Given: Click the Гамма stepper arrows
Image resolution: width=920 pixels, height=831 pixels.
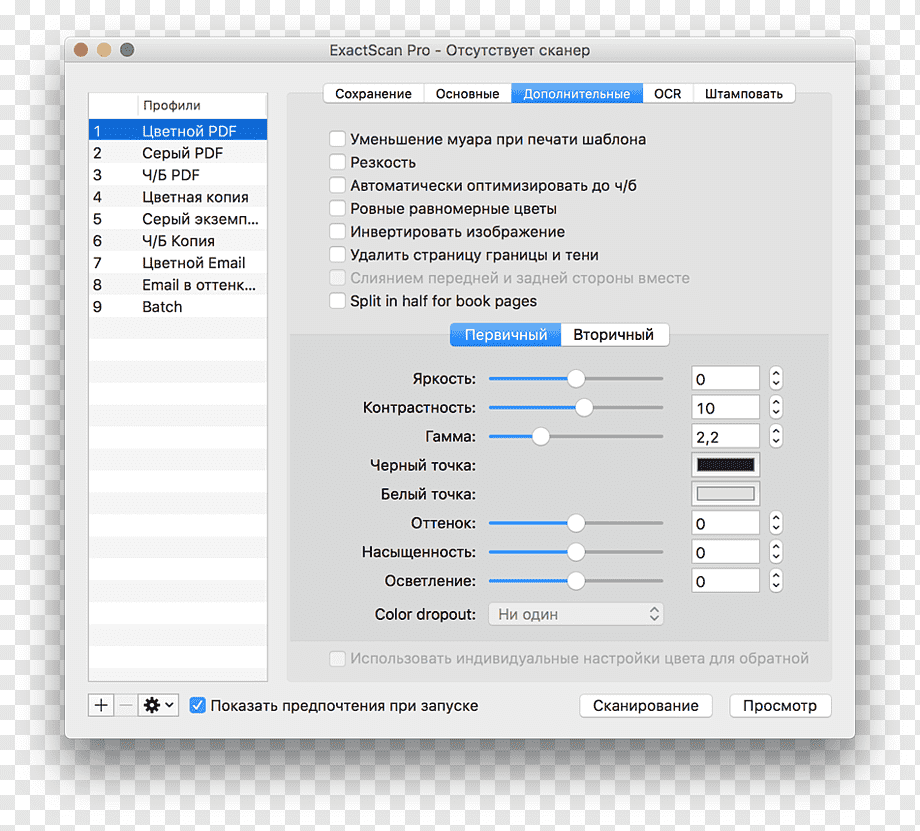Looking at the screenshot, I should 776,436.
